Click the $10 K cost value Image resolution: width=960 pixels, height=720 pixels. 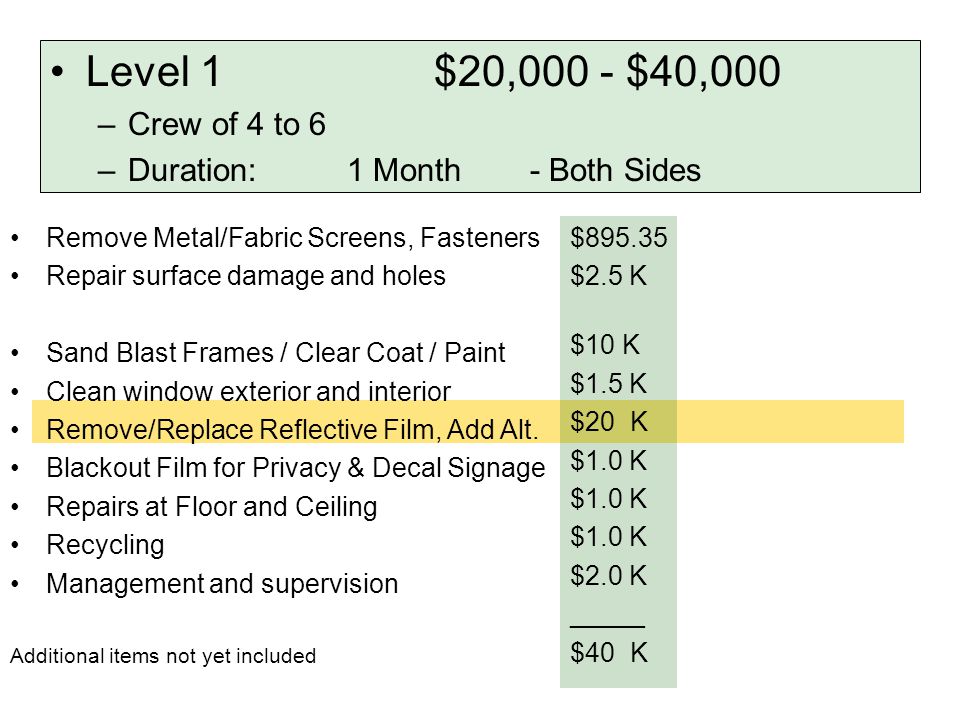tap(605, 345)
